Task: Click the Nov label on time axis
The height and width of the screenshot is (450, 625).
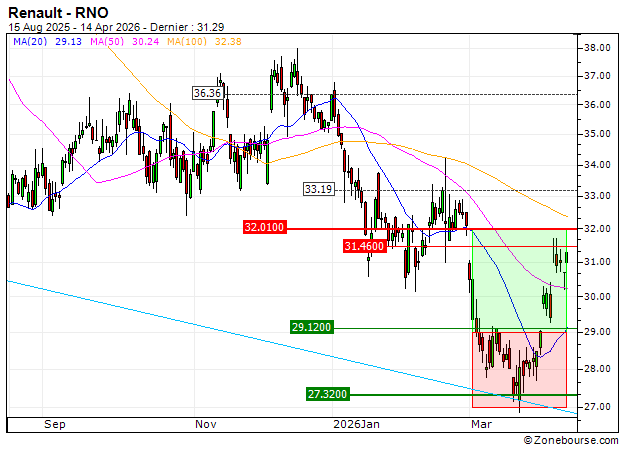Action: pyautogui.click(x=206, y=424)
